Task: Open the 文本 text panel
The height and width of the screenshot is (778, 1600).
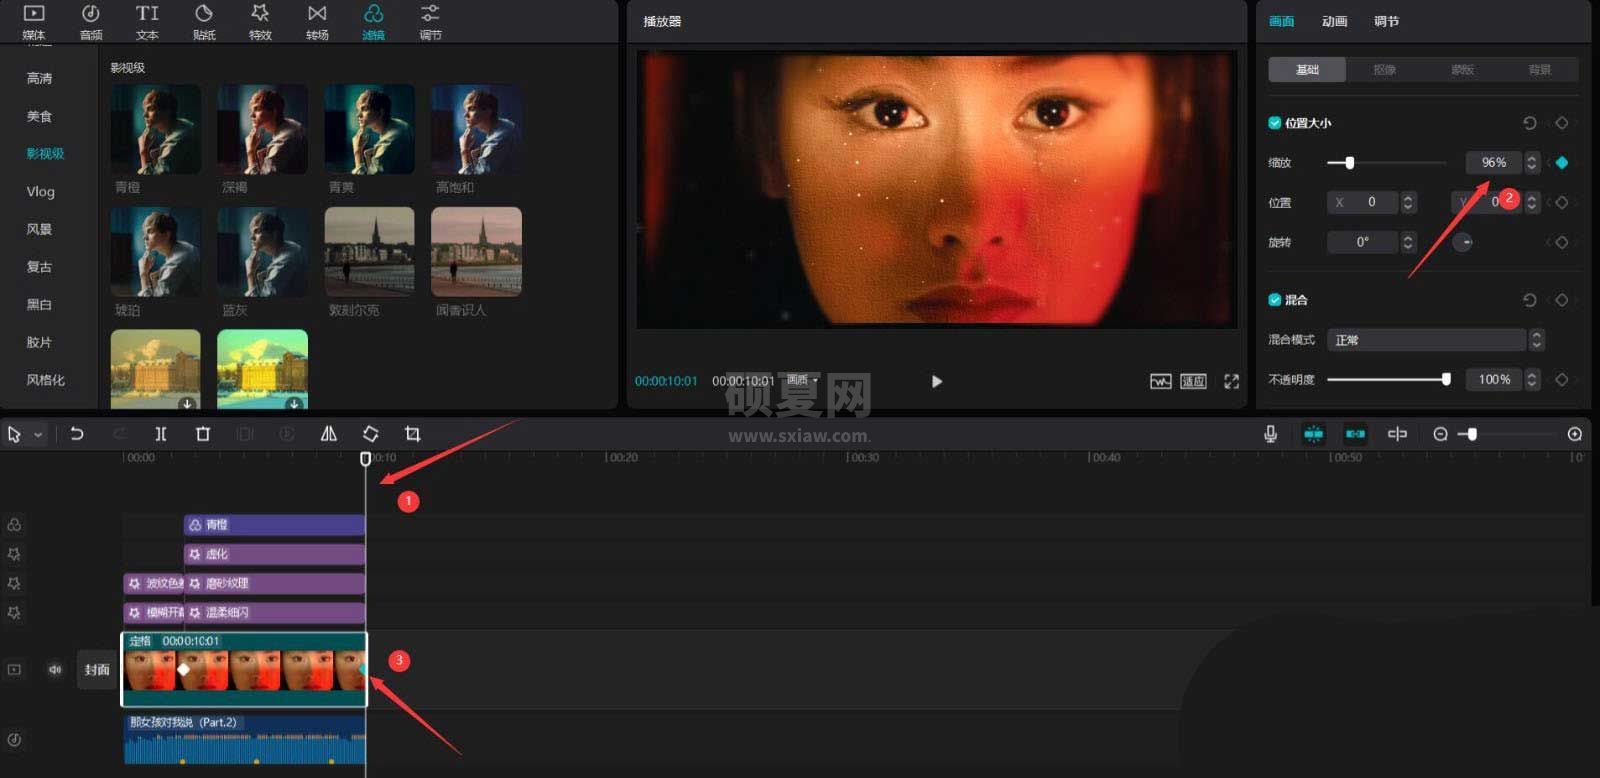Action: [x=147, y=21]
